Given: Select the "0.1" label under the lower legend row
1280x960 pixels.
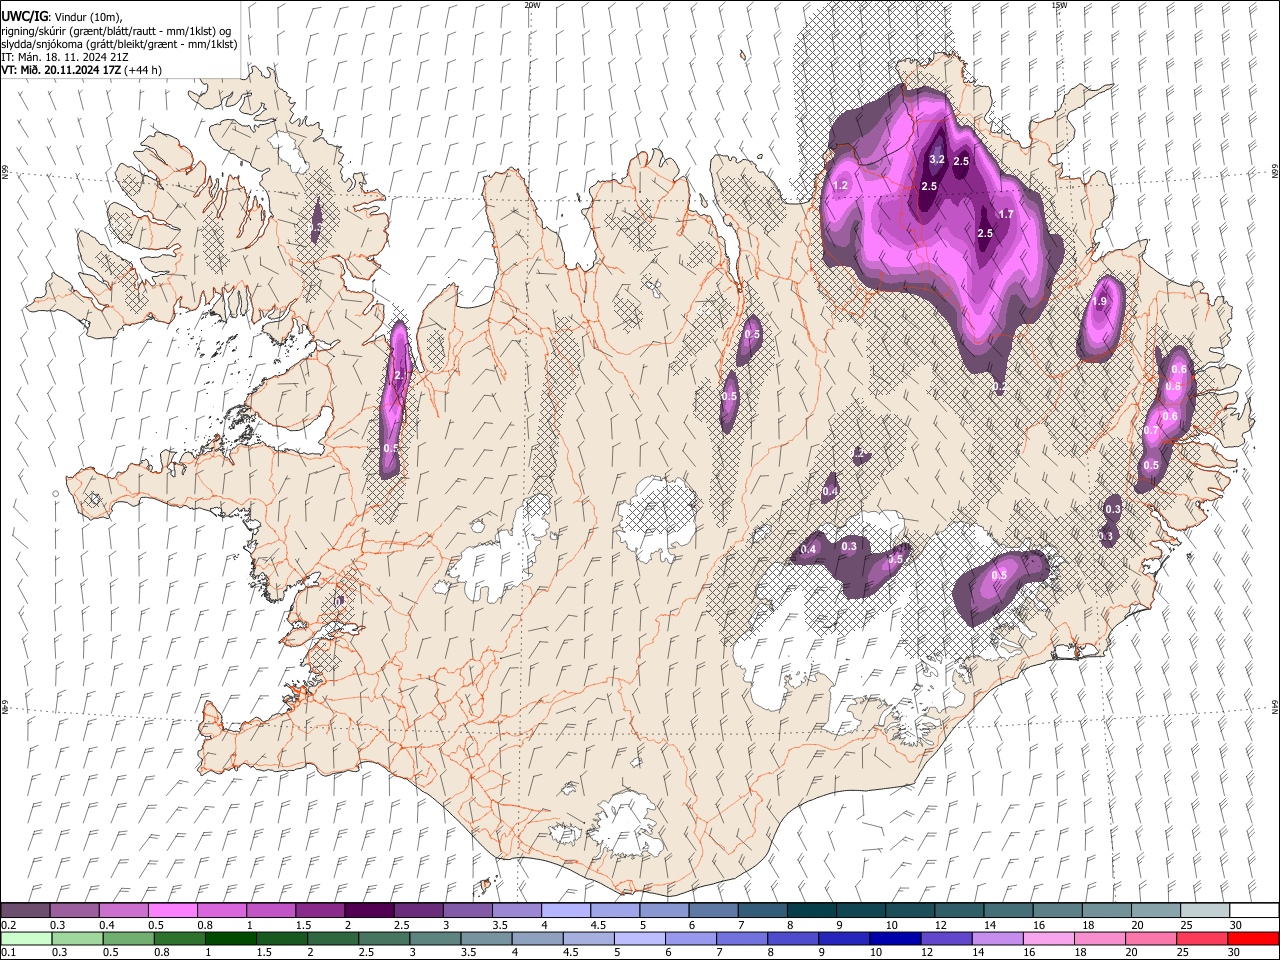Looking at the screenshot, I should point(7,953).
